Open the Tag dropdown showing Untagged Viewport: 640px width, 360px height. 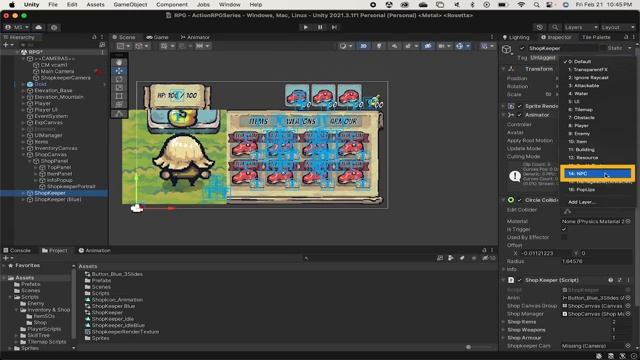click(x=543, y=58)
